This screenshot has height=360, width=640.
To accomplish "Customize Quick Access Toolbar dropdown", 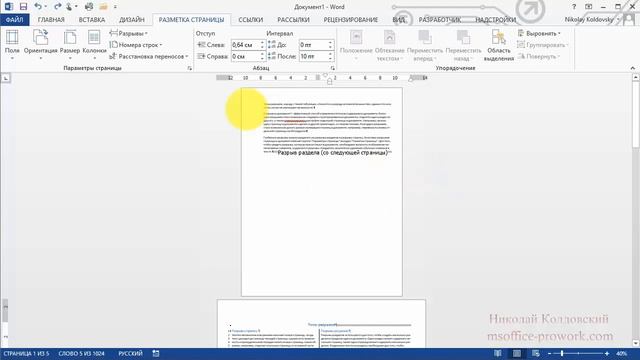I will 115,7.
